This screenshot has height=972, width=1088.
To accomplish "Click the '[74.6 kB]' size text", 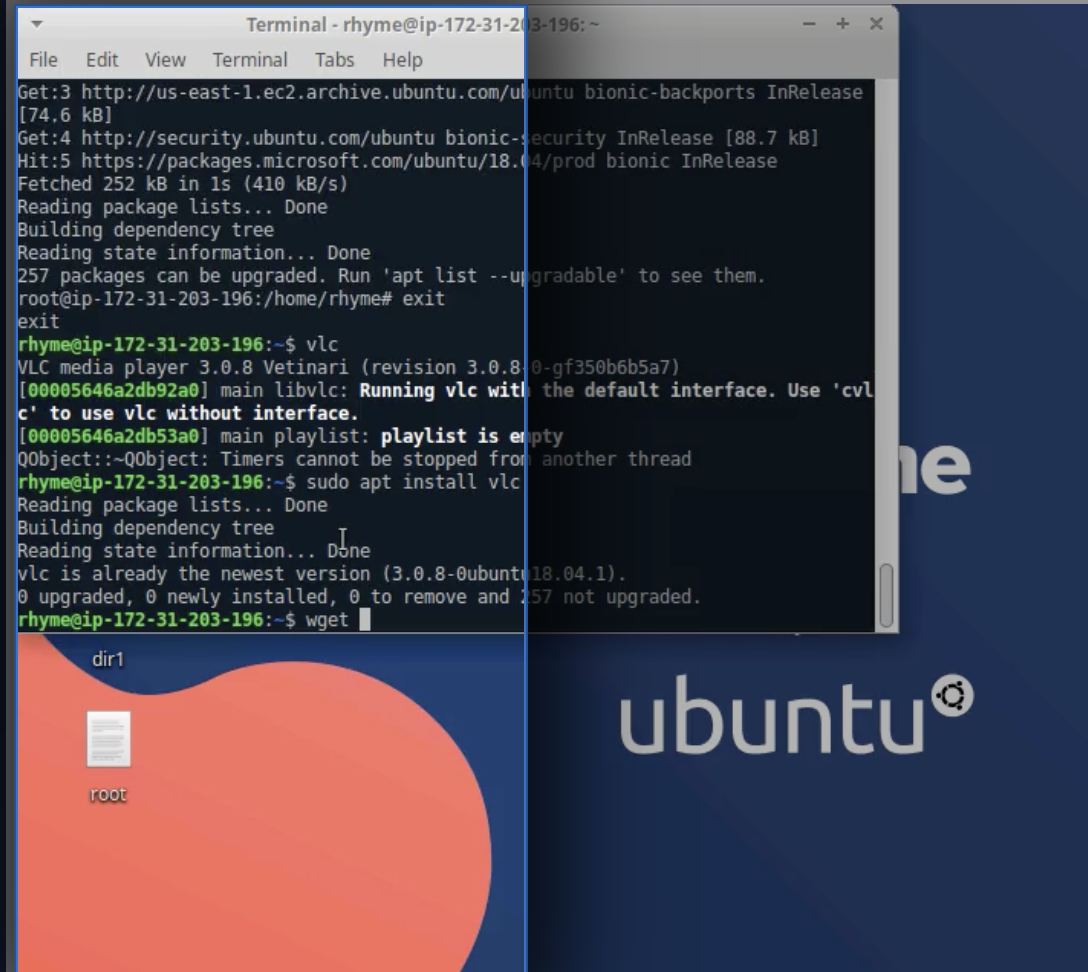I will pos(65,116).
